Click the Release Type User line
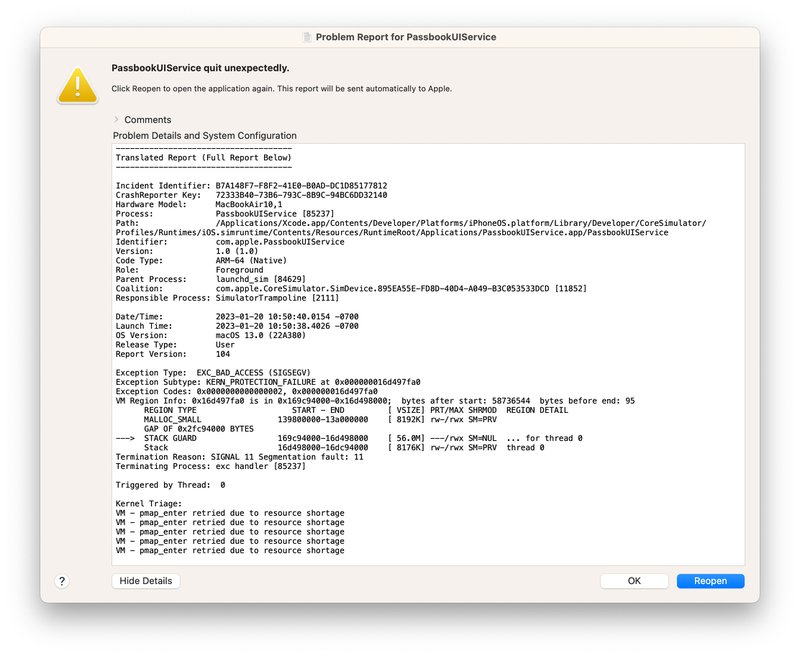 point(175,344)
